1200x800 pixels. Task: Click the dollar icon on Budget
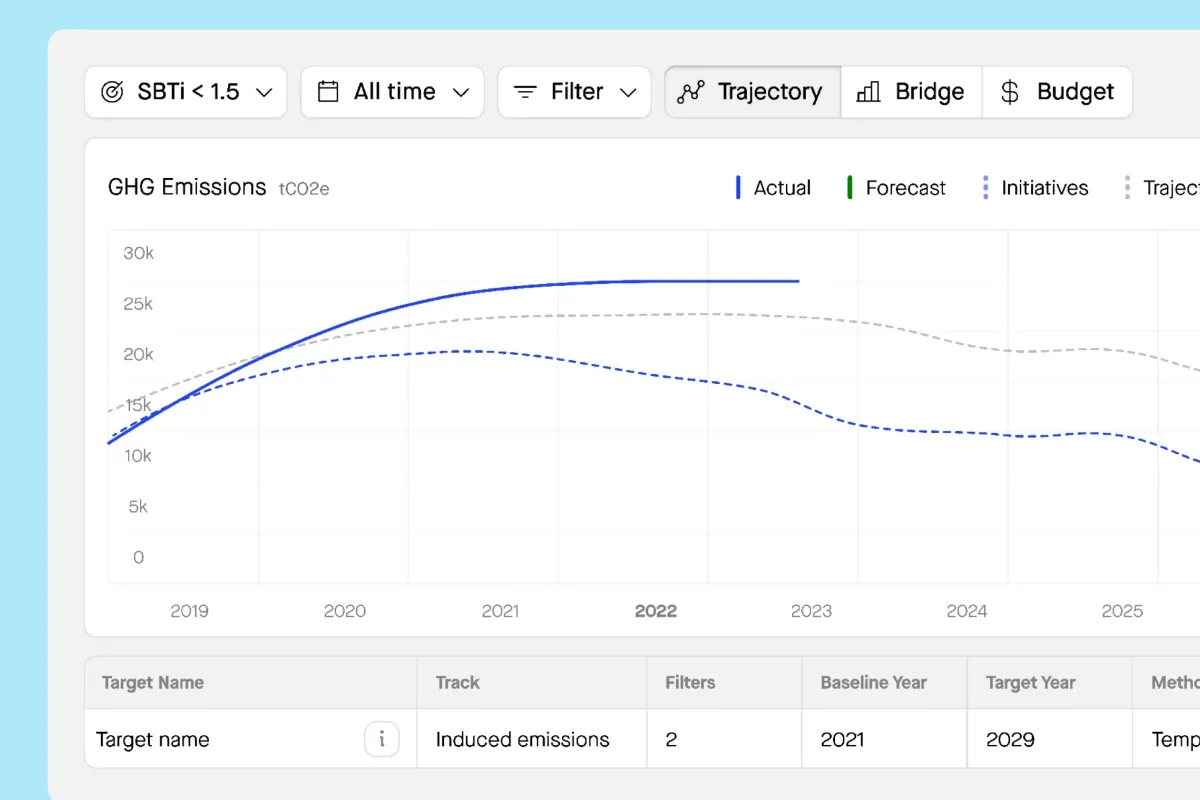(x=1009, y=91)
